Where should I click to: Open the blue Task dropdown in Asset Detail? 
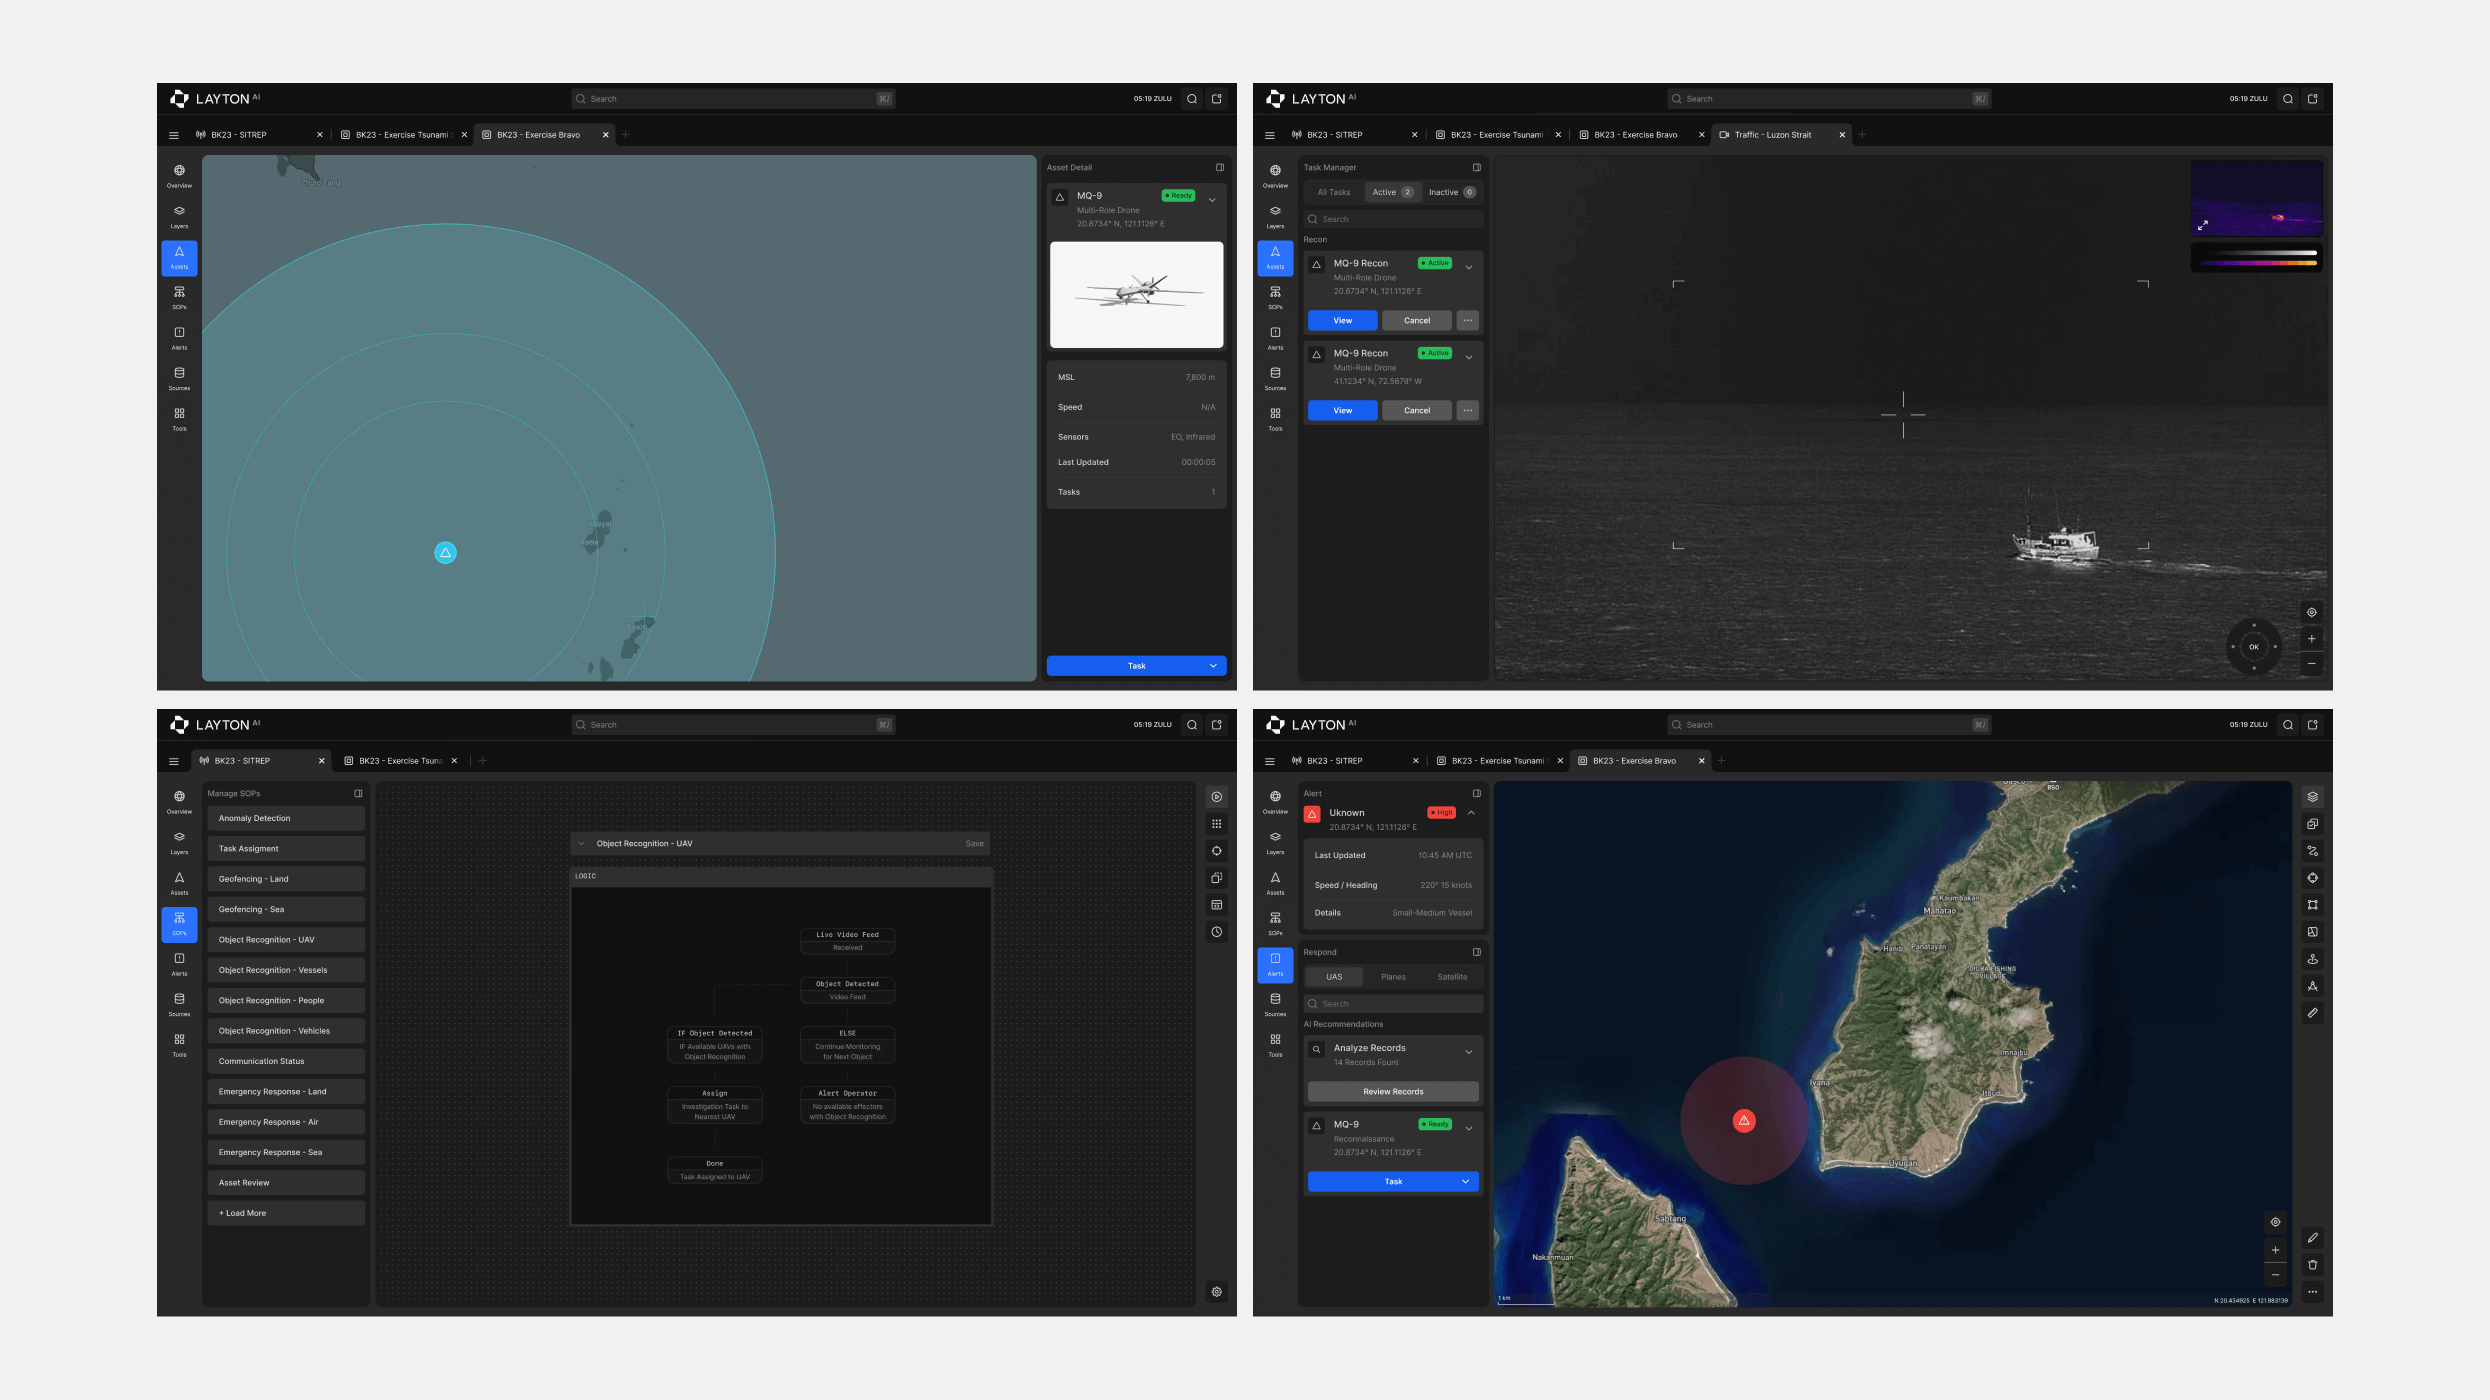(x=1136, y=666)
